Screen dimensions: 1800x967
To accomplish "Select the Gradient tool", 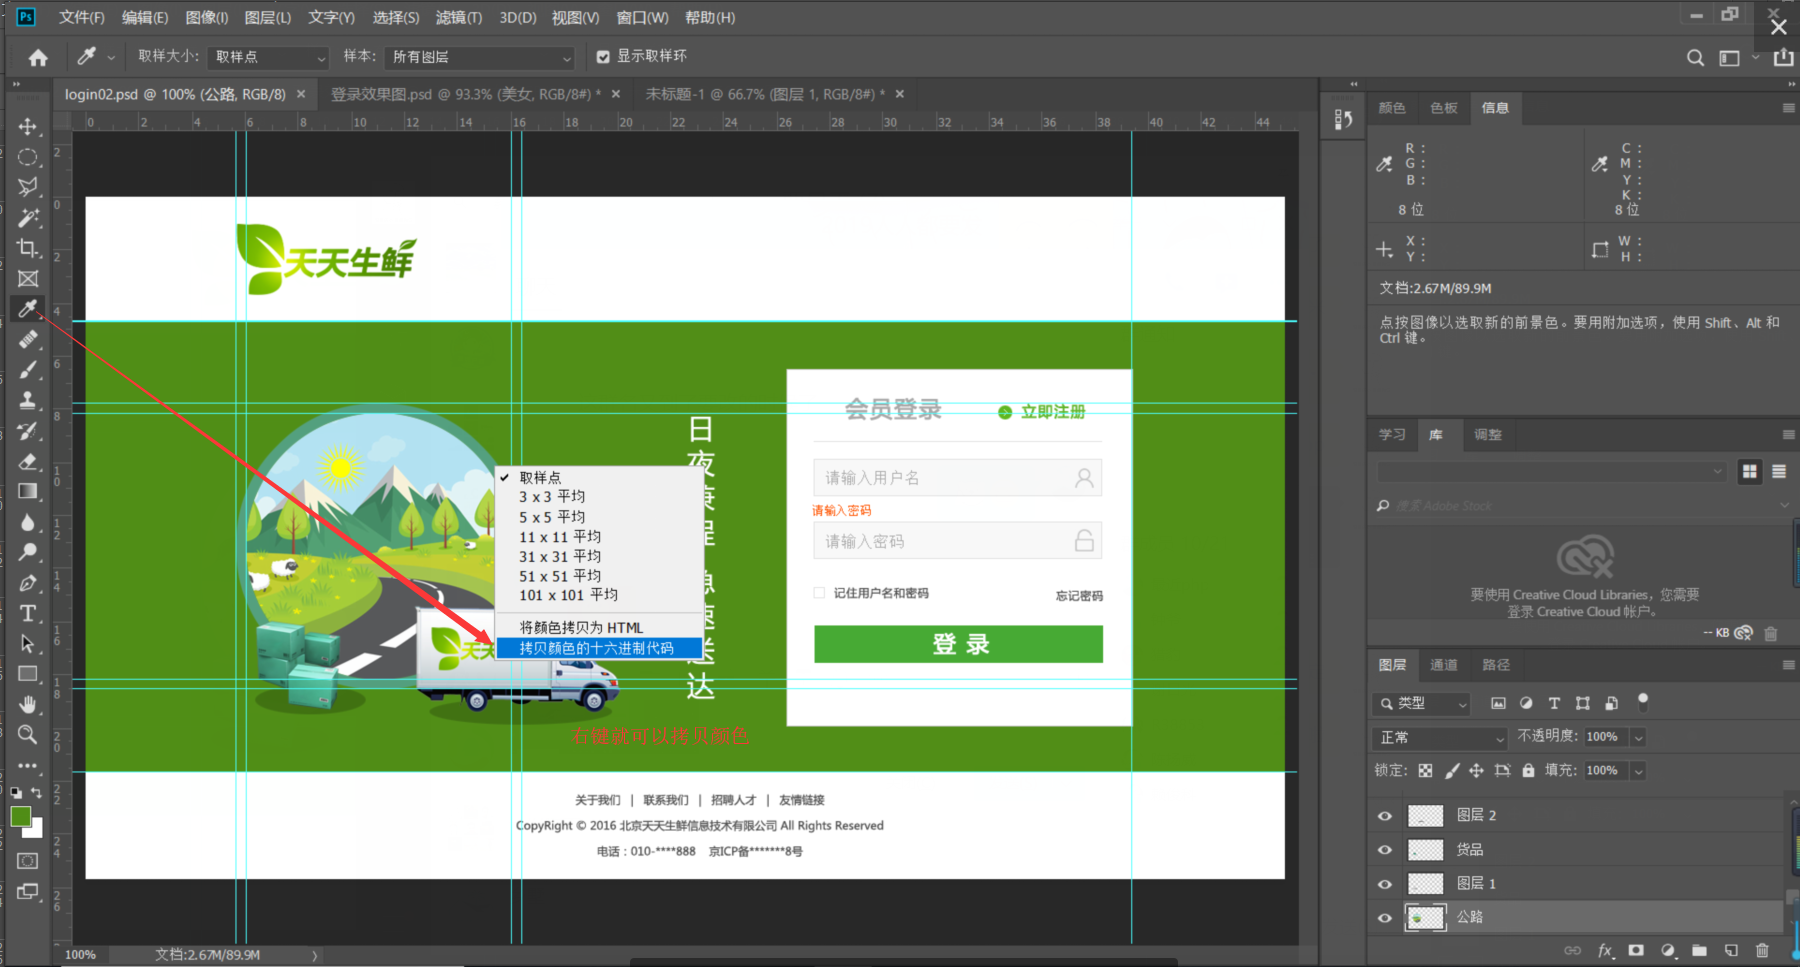I will coord(28,492).
